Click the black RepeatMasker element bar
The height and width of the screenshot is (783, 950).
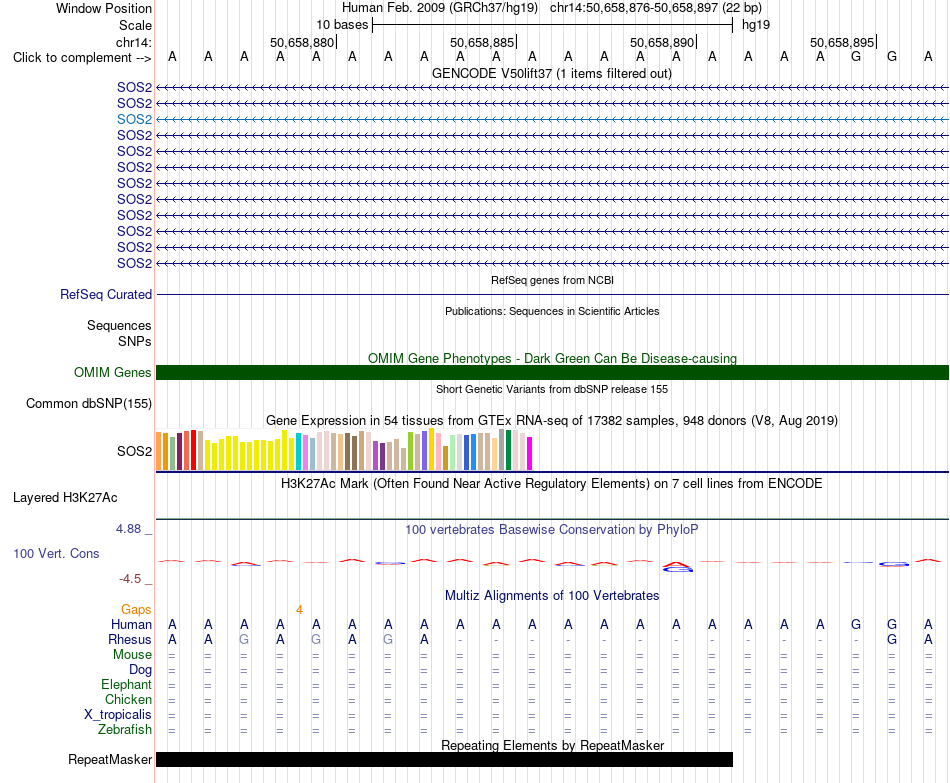pos(444,759)
